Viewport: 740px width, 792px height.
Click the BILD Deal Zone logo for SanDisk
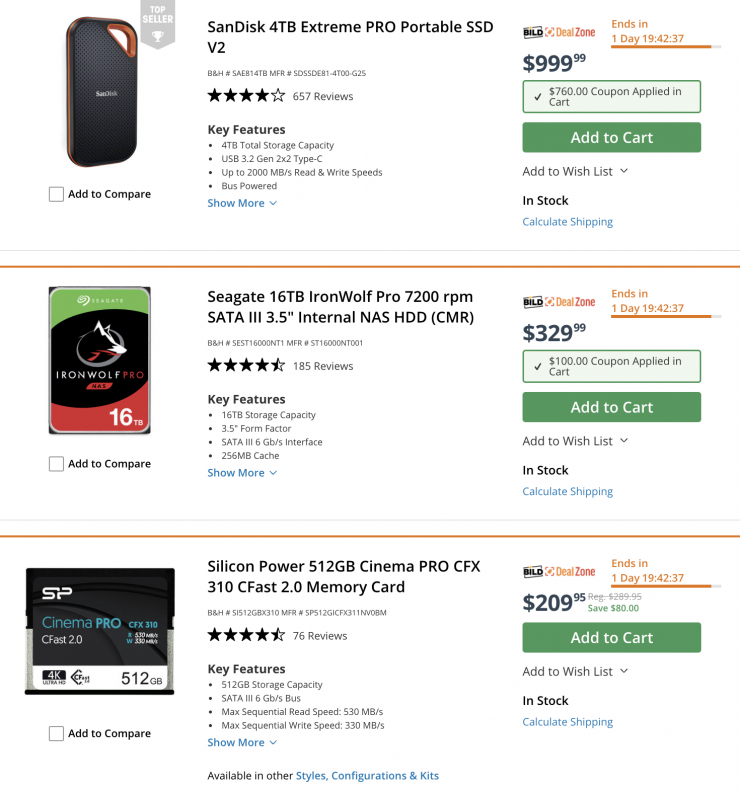559,32
